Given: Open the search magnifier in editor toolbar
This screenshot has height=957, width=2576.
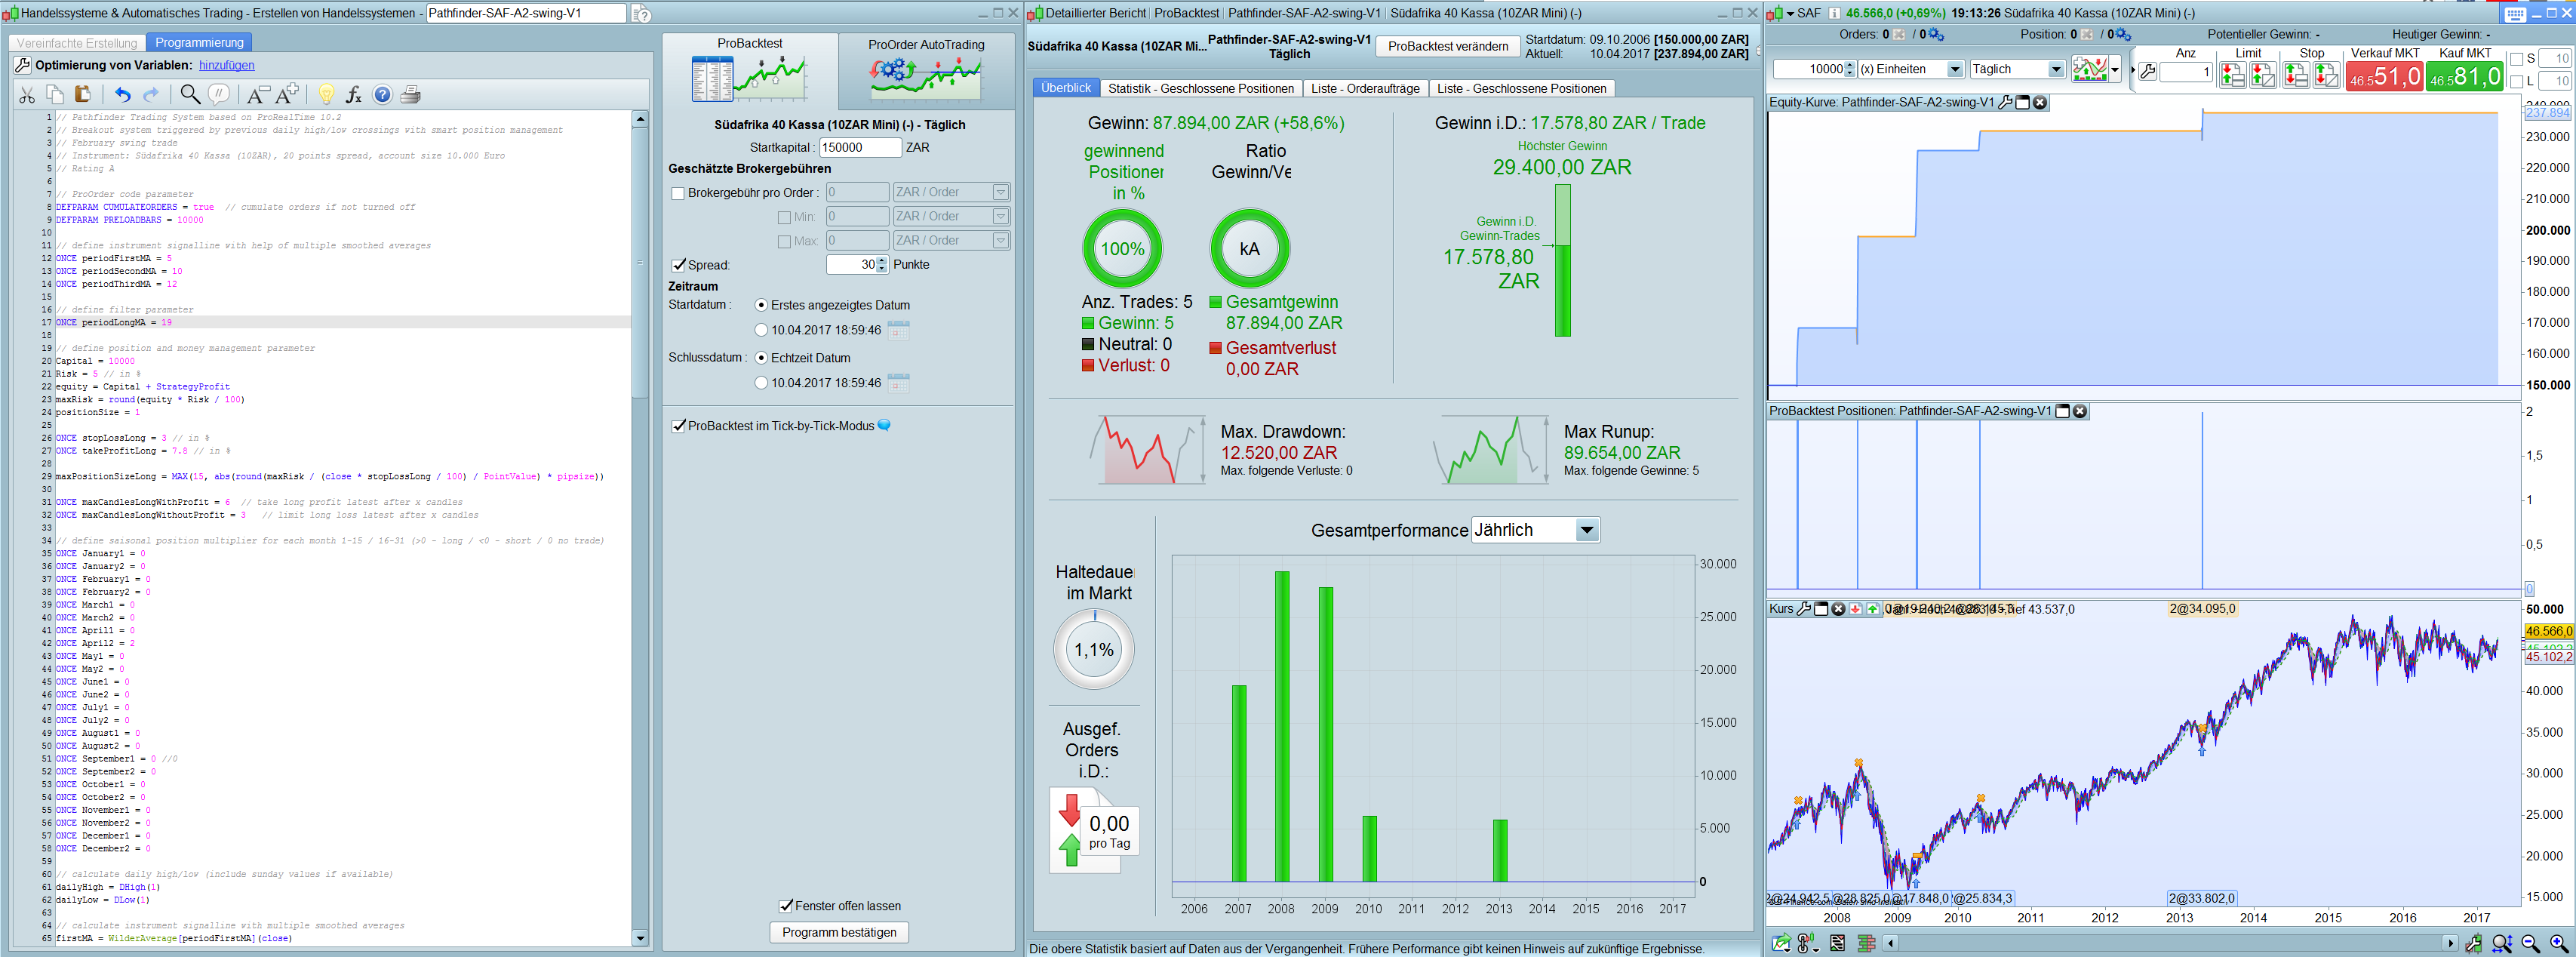Looking at the screenshot, I should point(189,95).
